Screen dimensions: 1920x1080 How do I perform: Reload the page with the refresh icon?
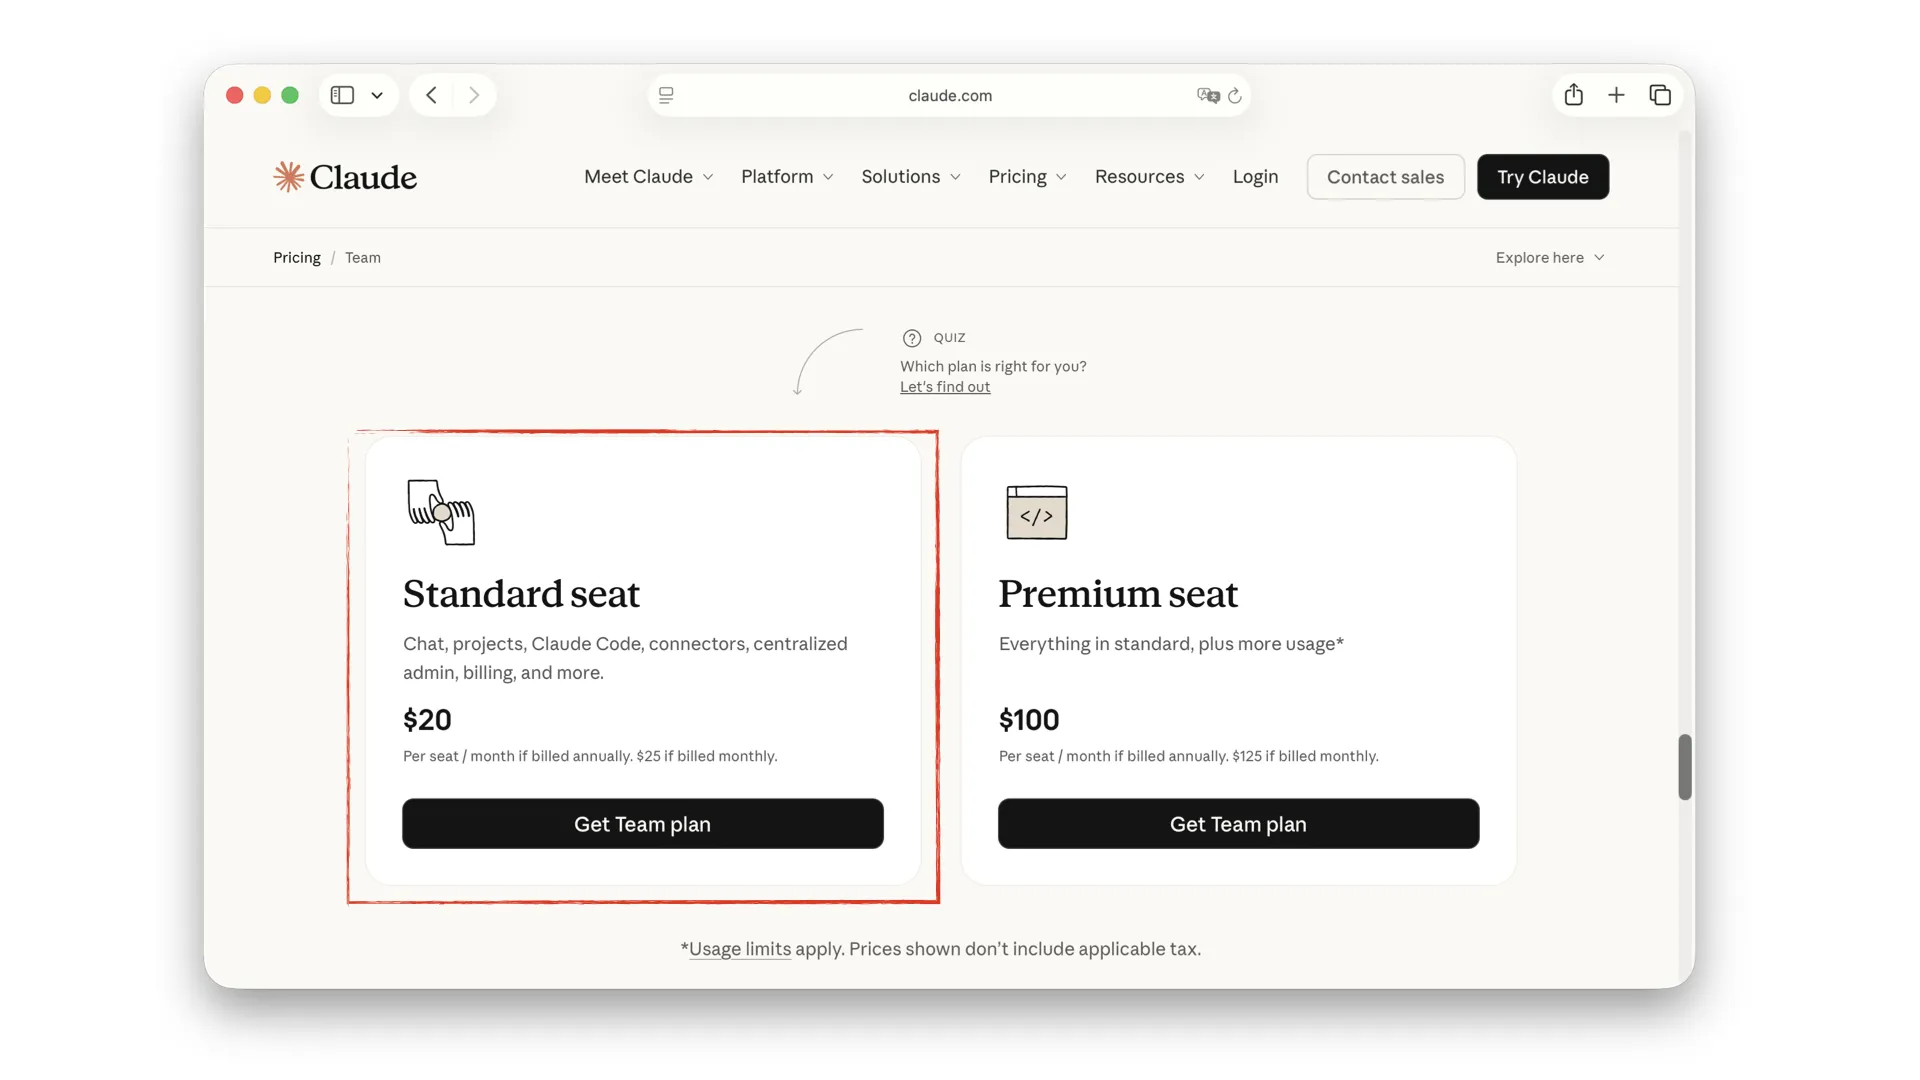coord(1235,96)
